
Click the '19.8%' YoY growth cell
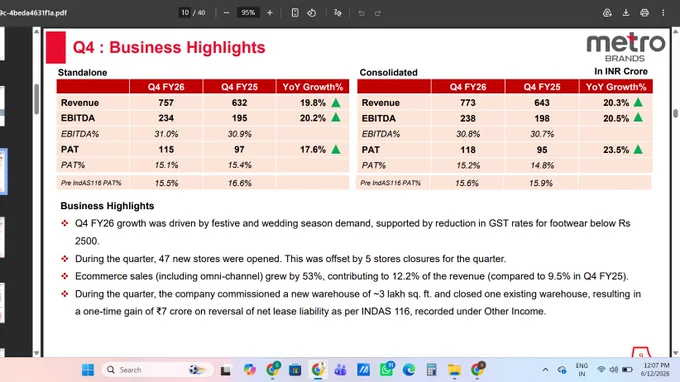tap(313, 103)
